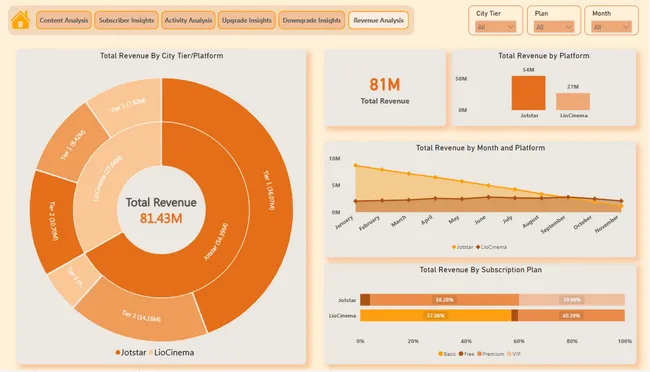Click the November label on month axis
This screenshot has height=372, width=650.
[x=607, y=224]
